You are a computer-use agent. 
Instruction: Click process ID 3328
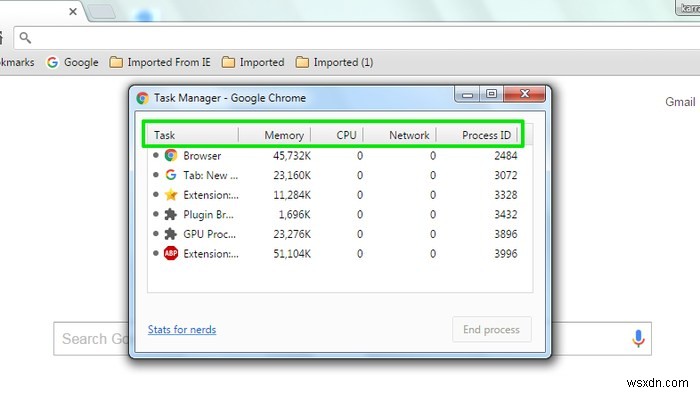(x=506, y=195)
